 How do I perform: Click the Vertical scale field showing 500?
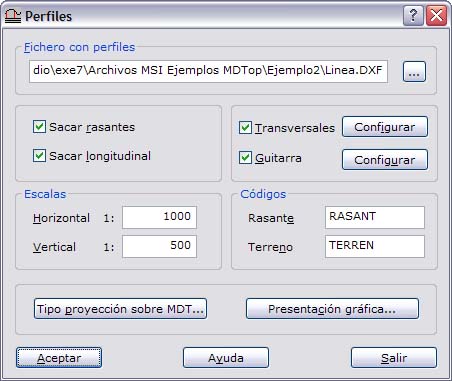pyautogui.click(x=159, y=246)
